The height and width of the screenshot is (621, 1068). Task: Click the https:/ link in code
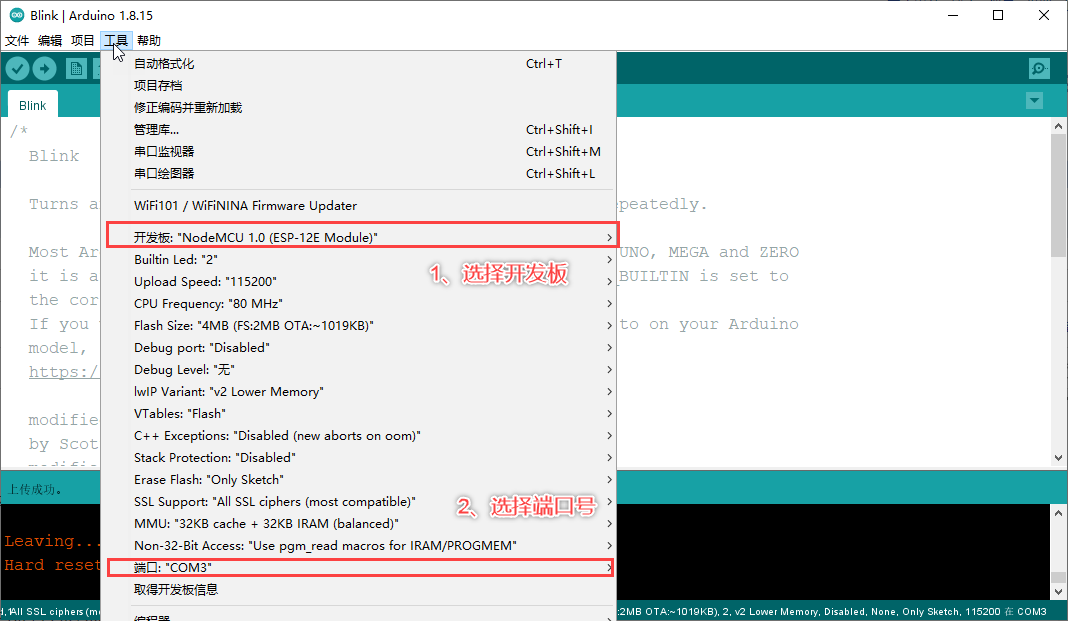tap(63, 372)
